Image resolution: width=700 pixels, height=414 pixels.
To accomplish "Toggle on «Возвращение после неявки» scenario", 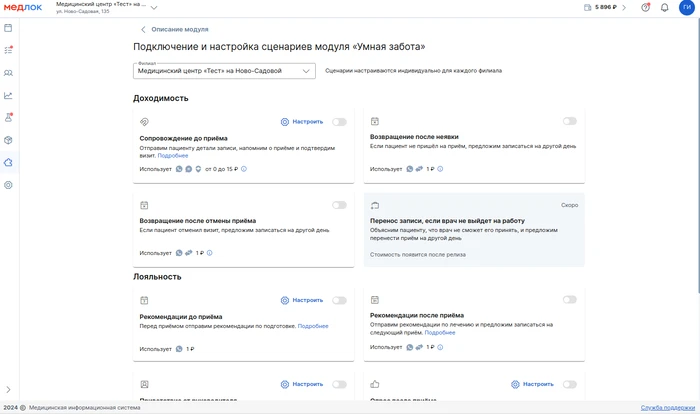I will coord(569,121).
